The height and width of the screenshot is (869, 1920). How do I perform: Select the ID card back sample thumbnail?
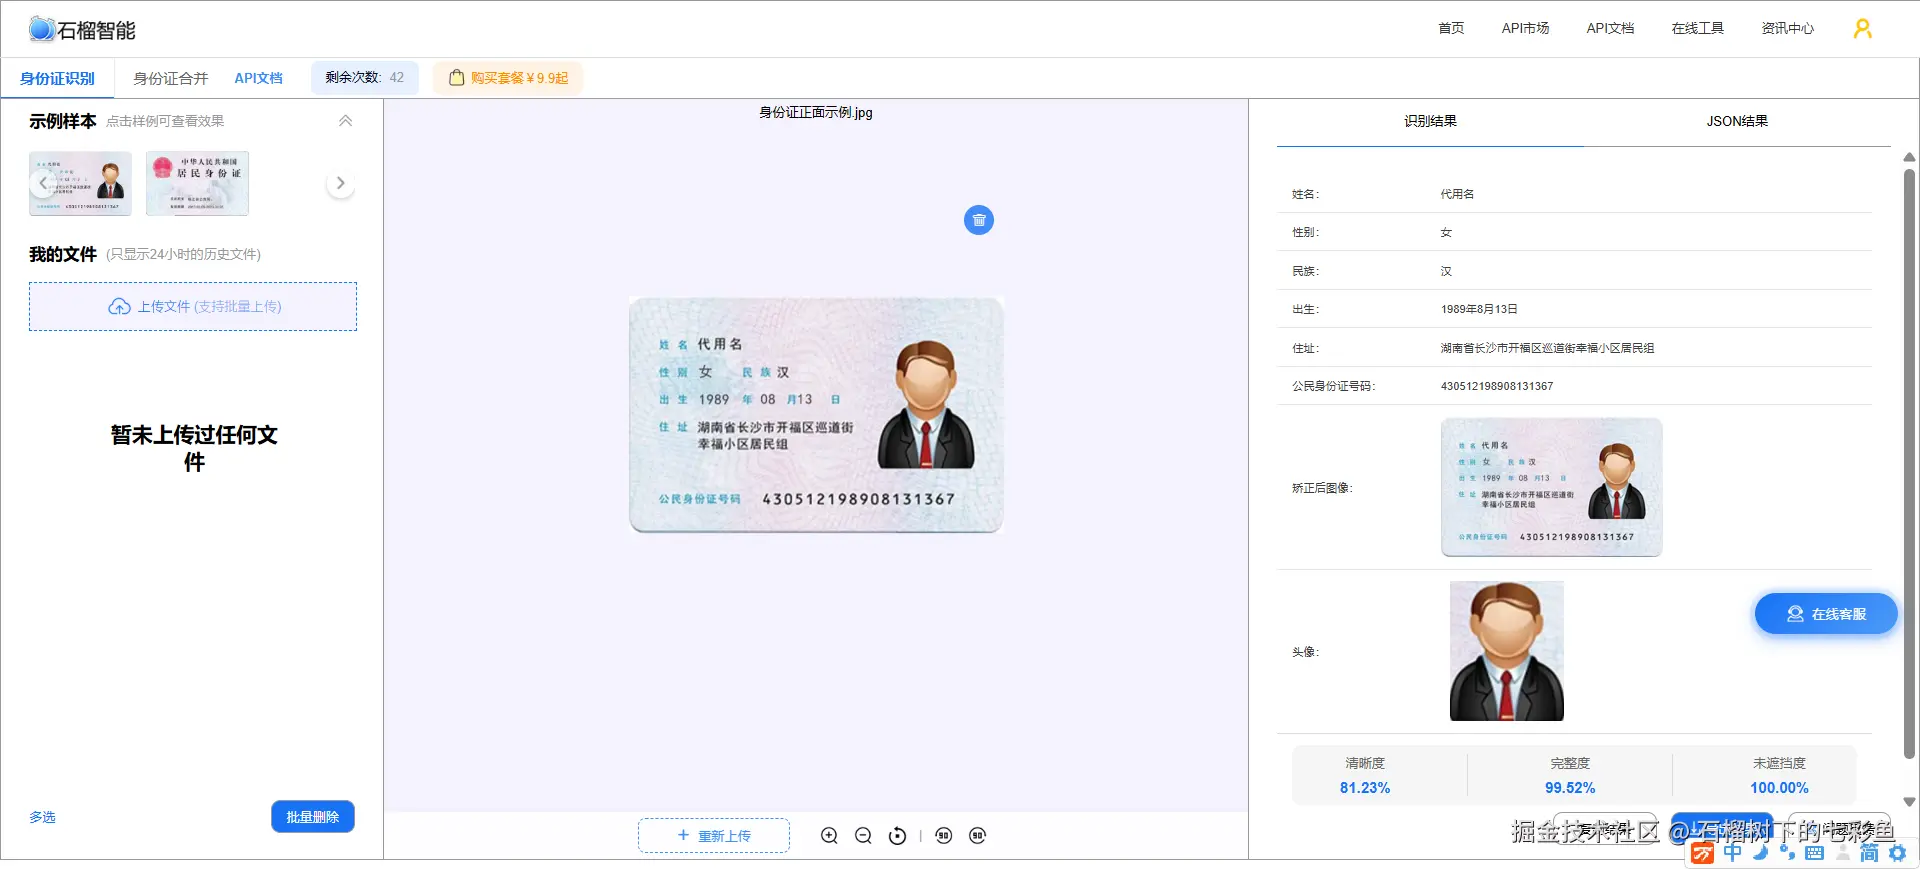(197, 183)
